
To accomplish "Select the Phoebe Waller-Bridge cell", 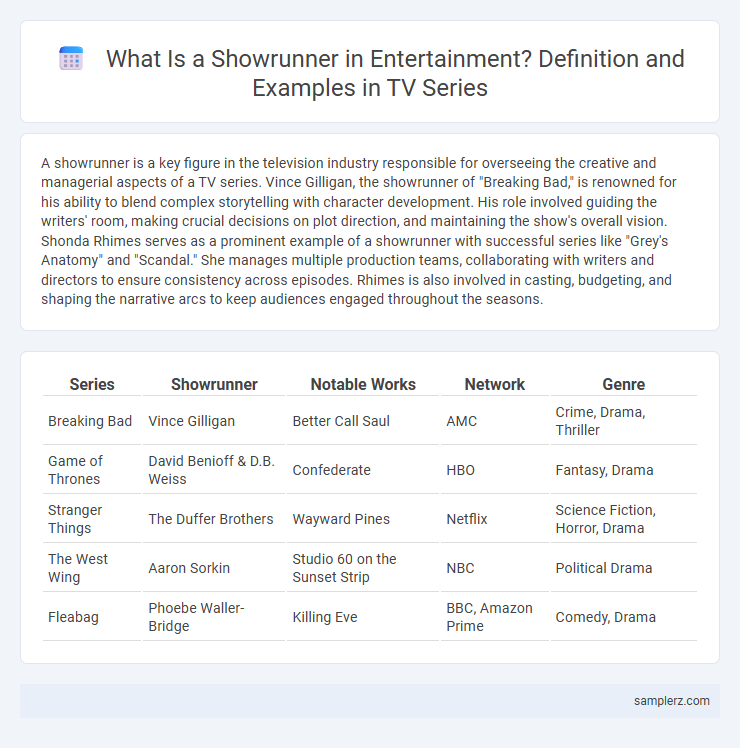I will [x=214, y=617].
